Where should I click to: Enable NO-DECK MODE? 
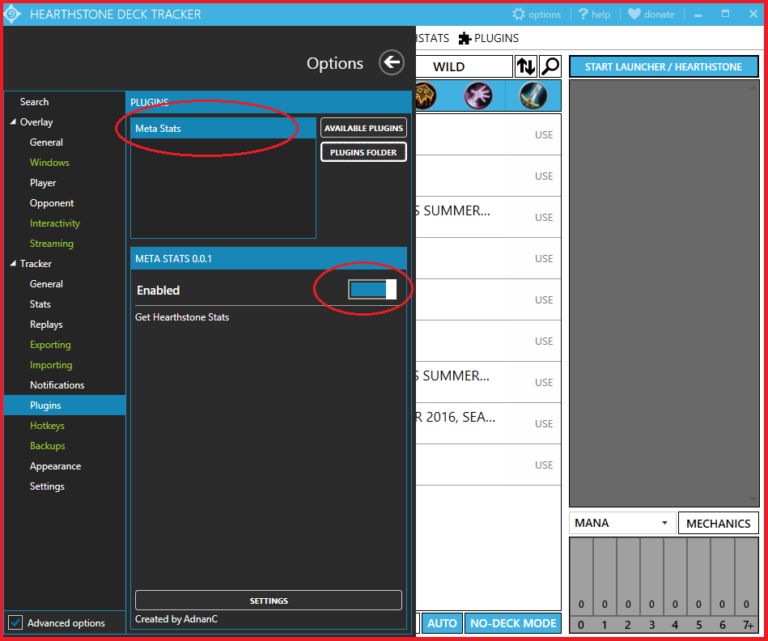[x=513, y=623]
